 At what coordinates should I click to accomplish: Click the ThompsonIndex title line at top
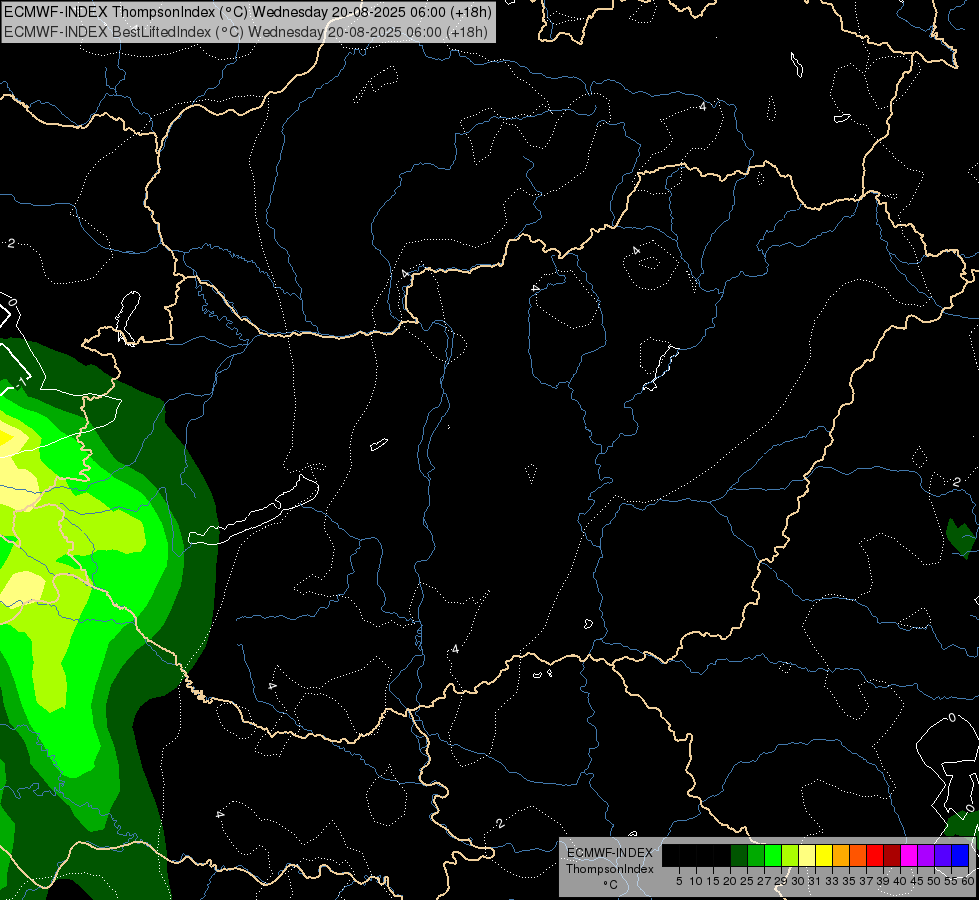pyautogui.click(x=248, y=12)
